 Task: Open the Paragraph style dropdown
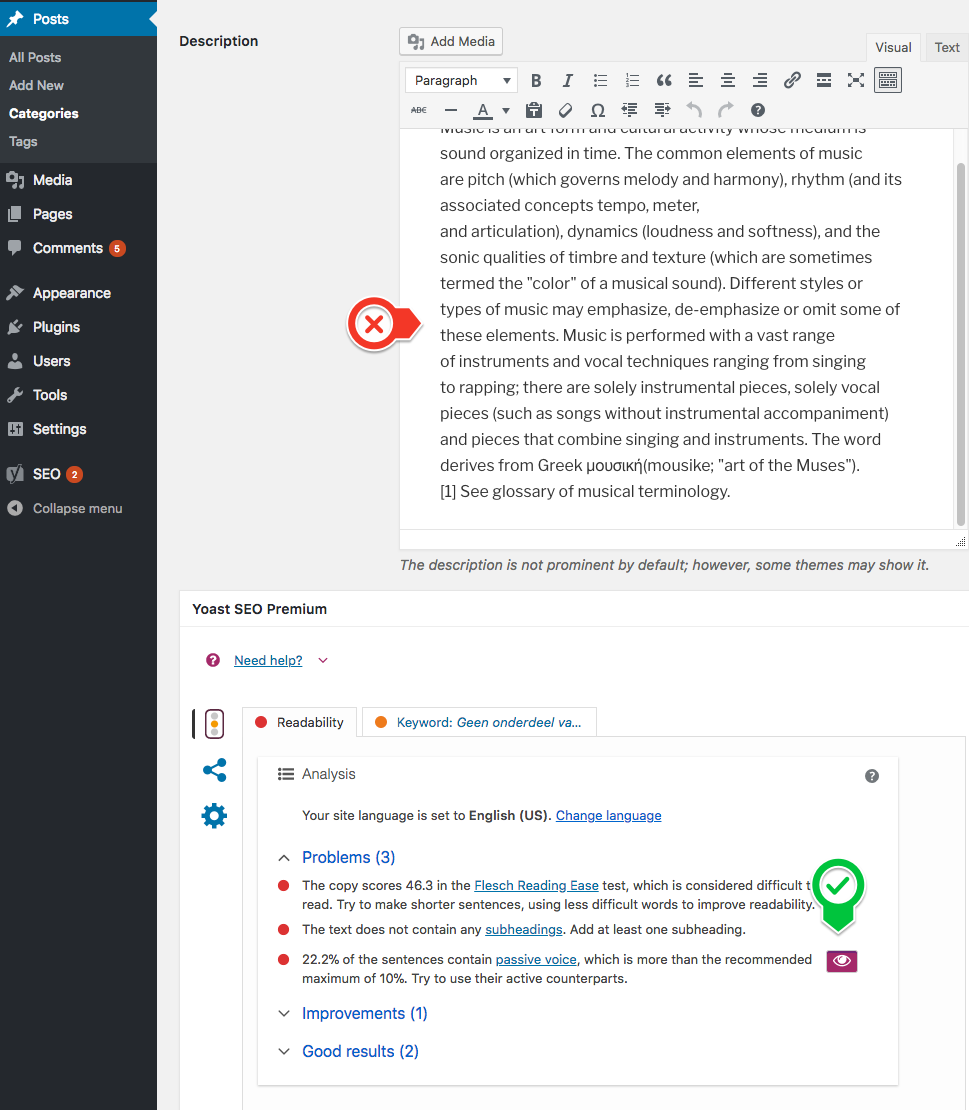point(460,80)
